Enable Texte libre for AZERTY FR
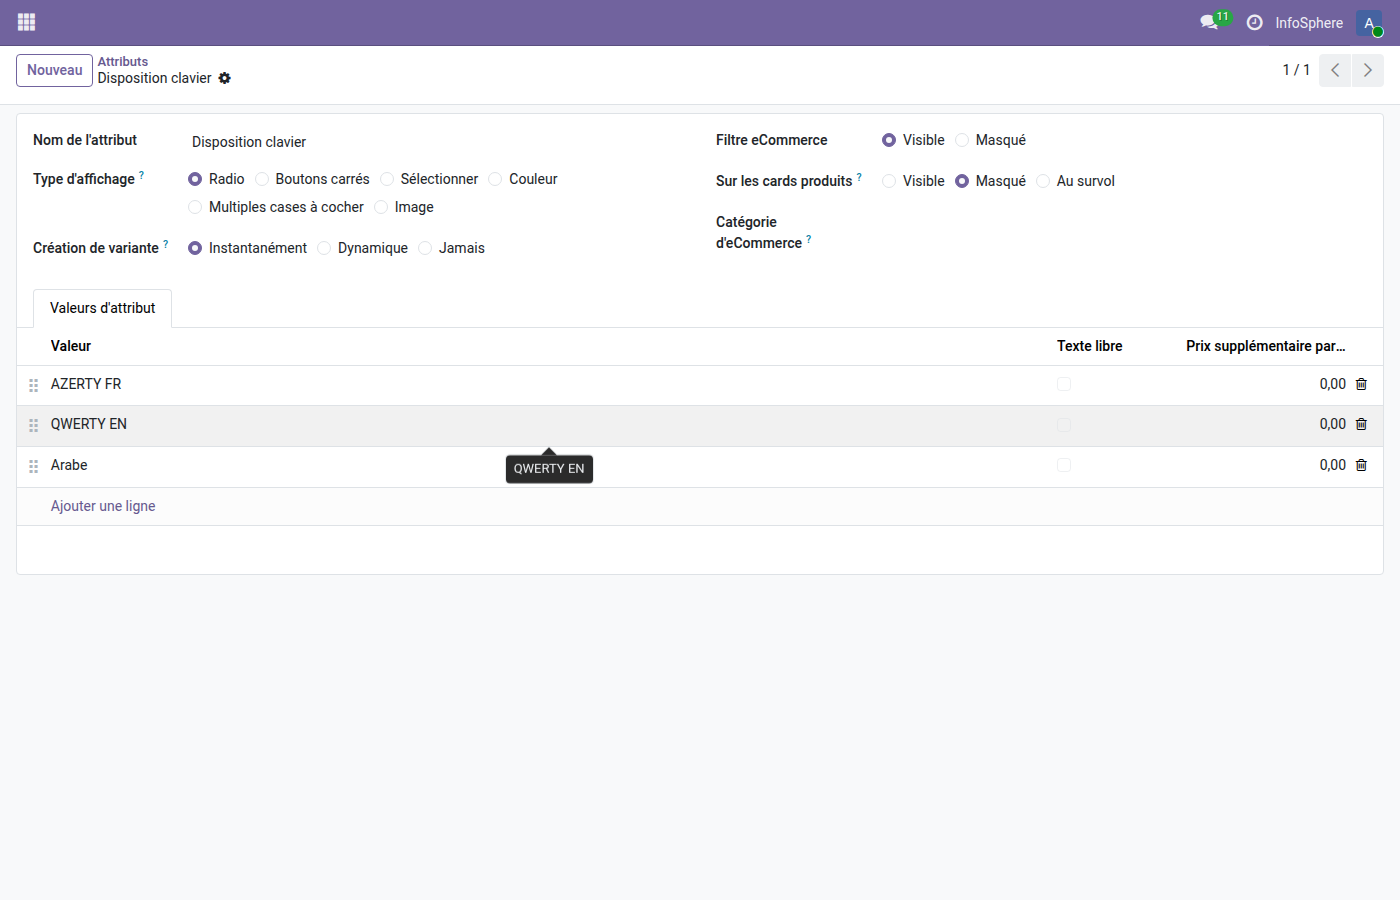1400x900 pixels. [1063, 383]
